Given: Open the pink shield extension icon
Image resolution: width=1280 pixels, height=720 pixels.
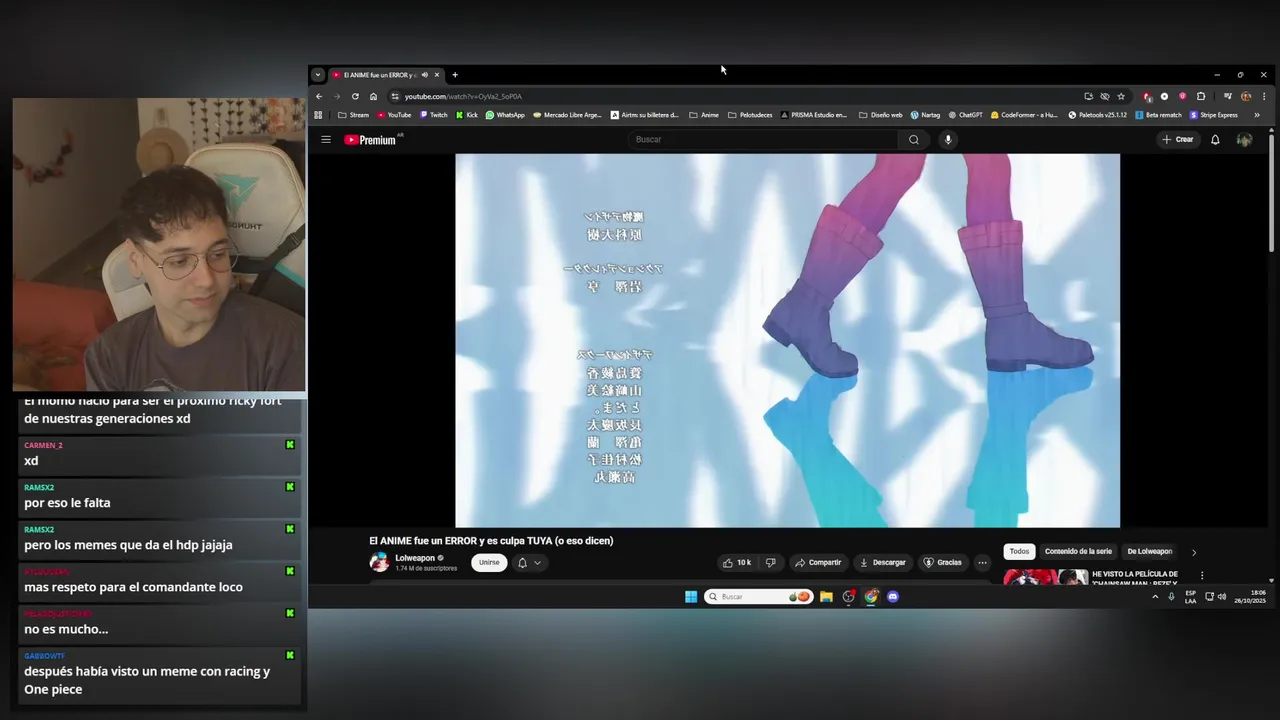Looking at the screenshot, I should (1183, 96).
